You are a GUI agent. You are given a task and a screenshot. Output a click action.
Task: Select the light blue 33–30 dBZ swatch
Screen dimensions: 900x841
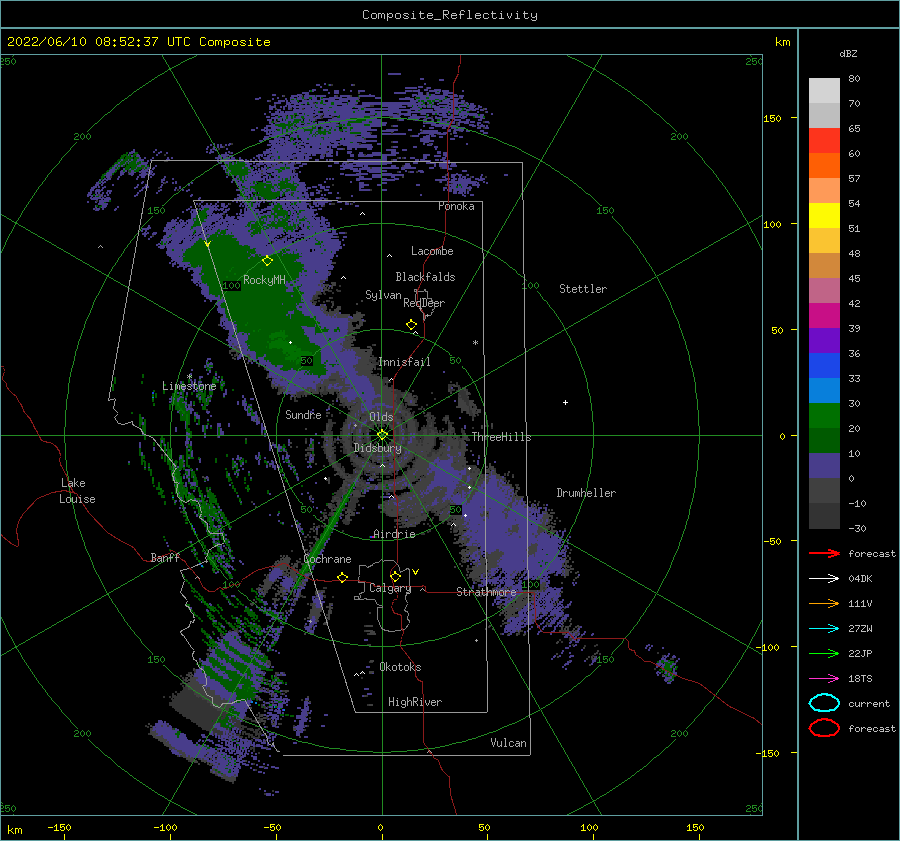[x=824, y=390]
